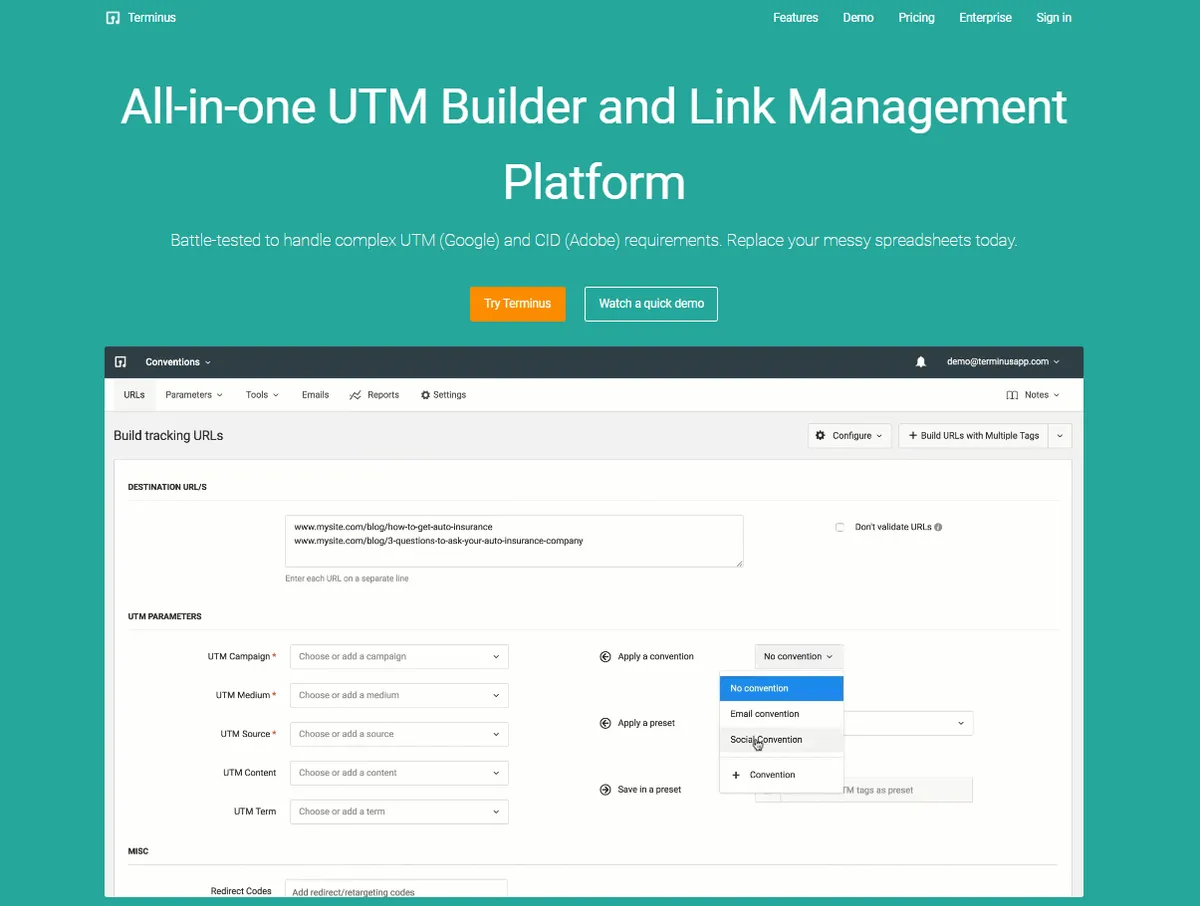This screenshot has width=1200, height=906.
Task: Open the UTM Campaign dropdown
Action: click(x=398, y=656)
